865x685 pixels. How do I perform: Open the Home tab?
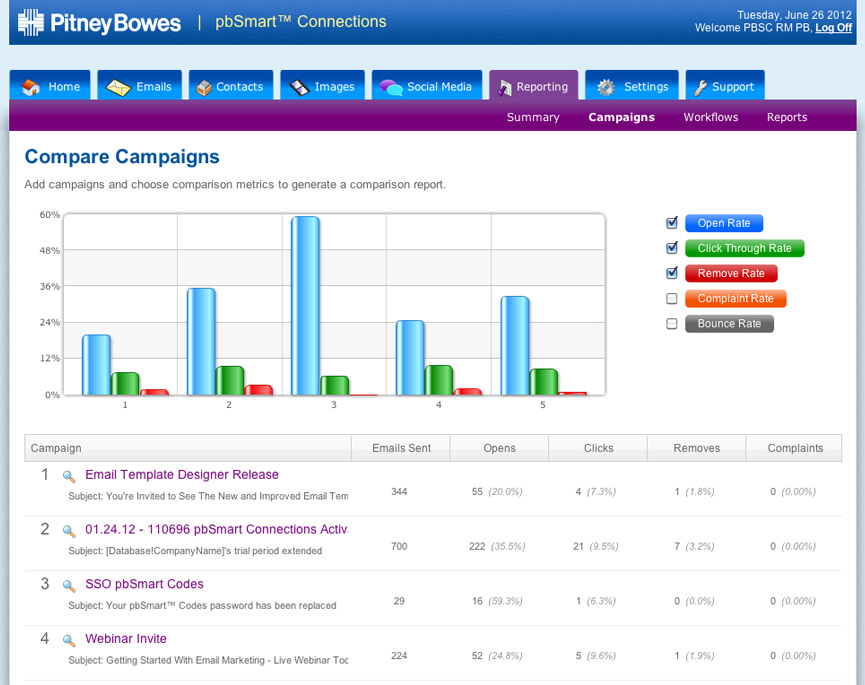[x=50, y=85]
